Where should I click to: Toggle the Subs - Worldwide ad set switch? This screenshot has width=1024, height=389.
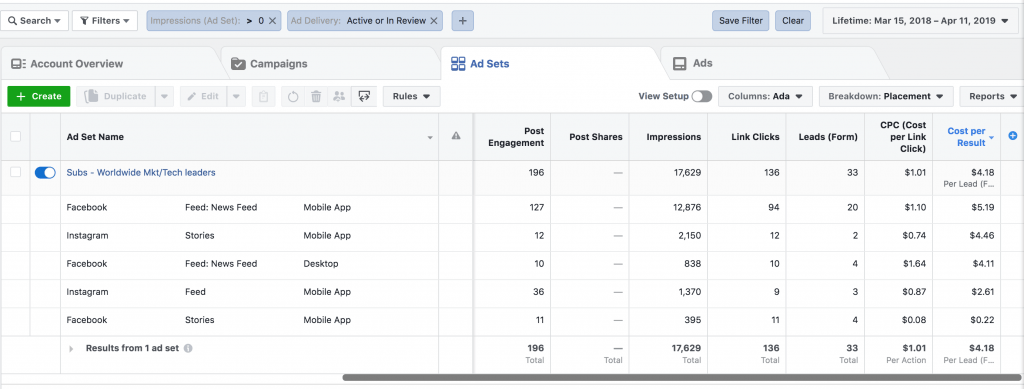click(45, 172)
